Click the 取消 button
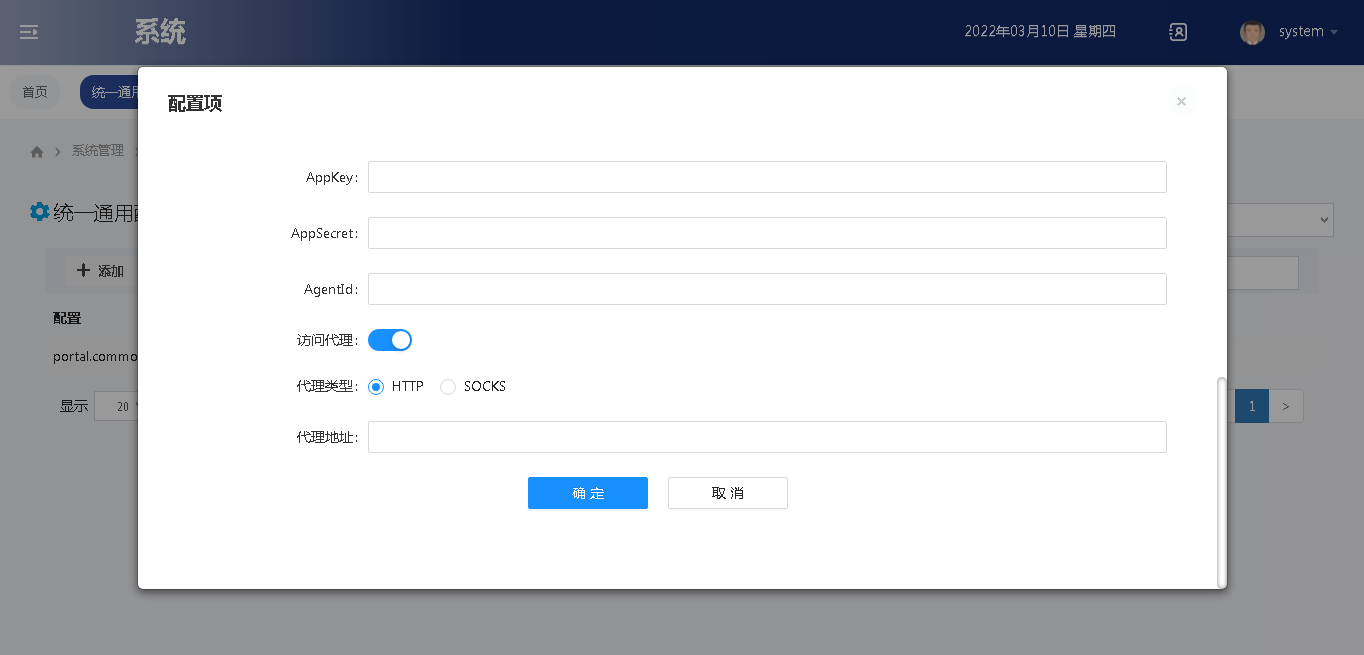The width and height of the screenshot is (1364, 655). coord(727,493)
